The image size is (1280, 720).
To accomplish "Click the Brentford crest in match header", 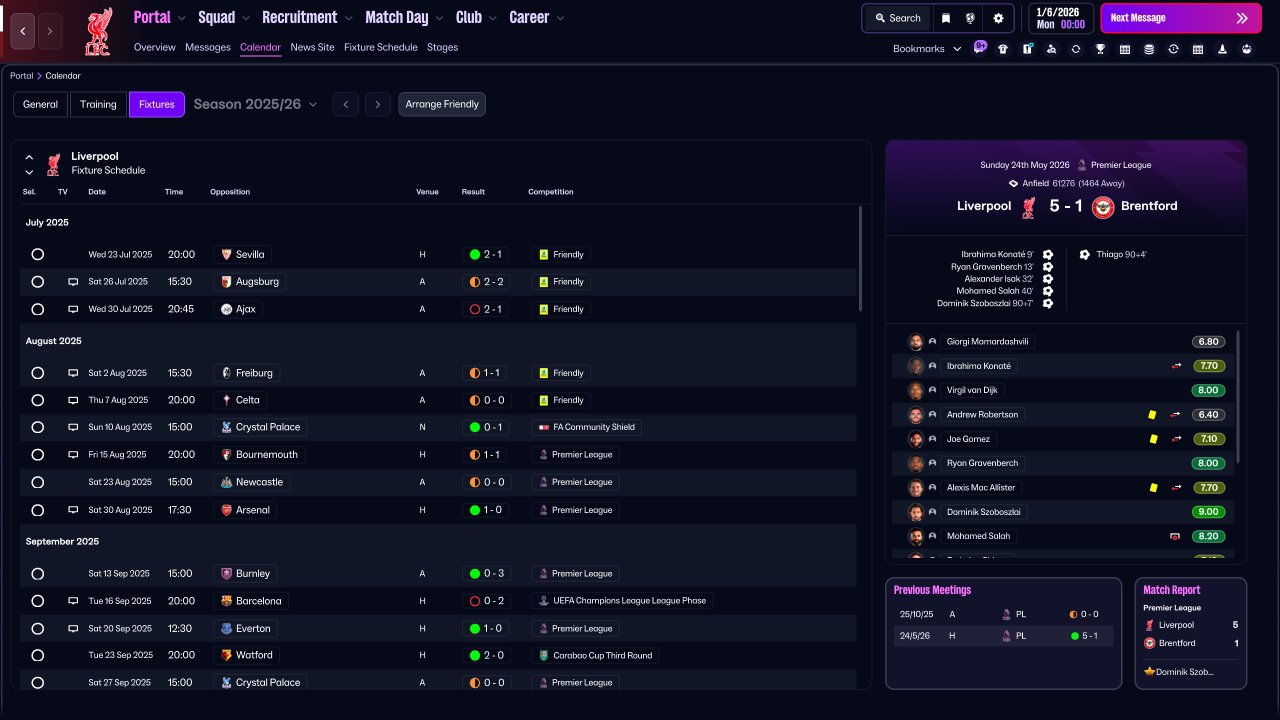I will (x=1103, y=207).
